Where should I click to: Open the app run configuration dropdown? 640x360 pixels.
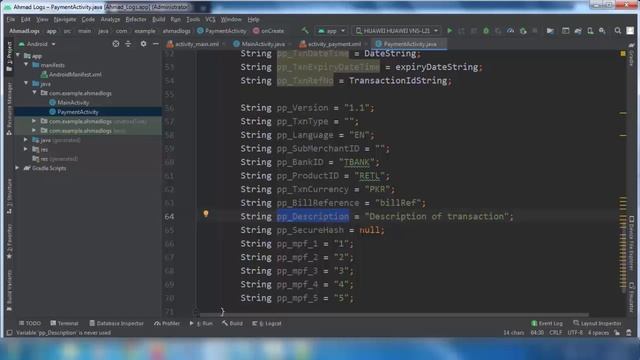point(331,31)
